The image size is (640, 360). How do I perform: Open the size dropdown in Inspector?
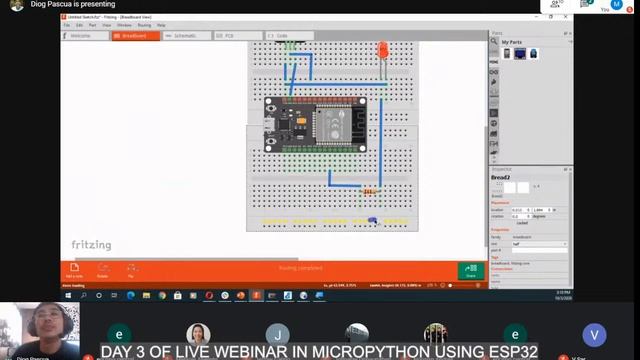[540, 244]
